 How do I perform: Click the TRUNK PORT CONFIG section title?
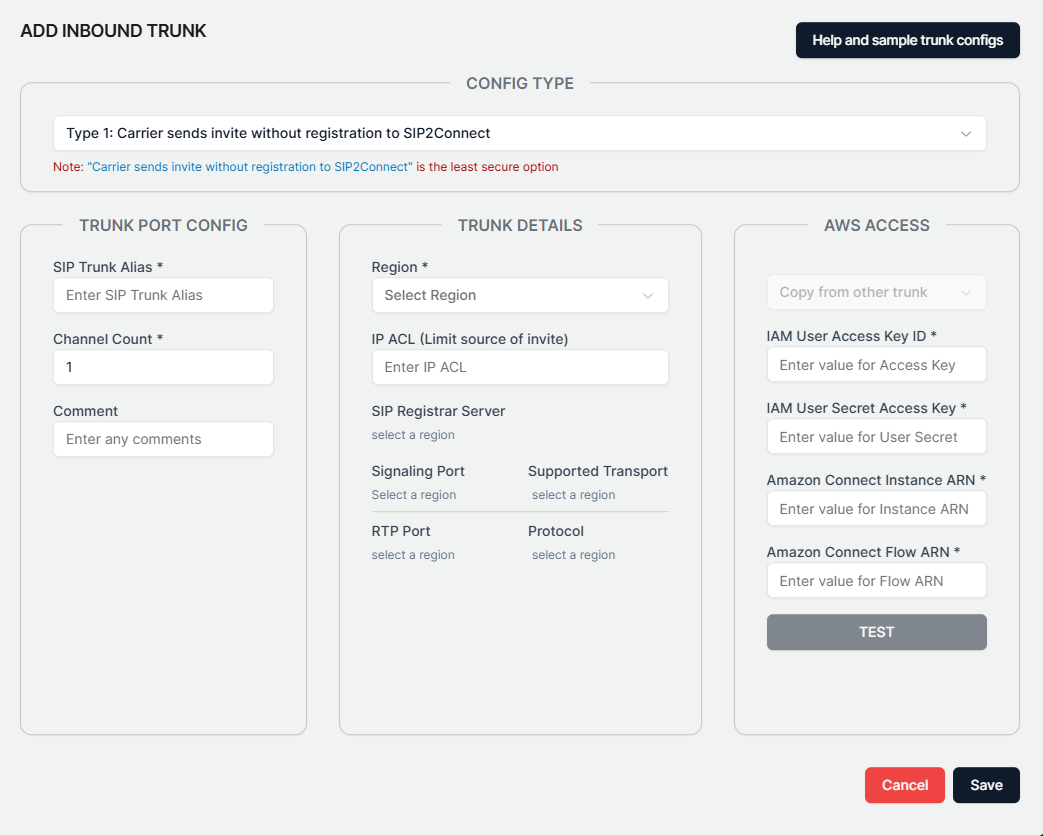point(163,225)
